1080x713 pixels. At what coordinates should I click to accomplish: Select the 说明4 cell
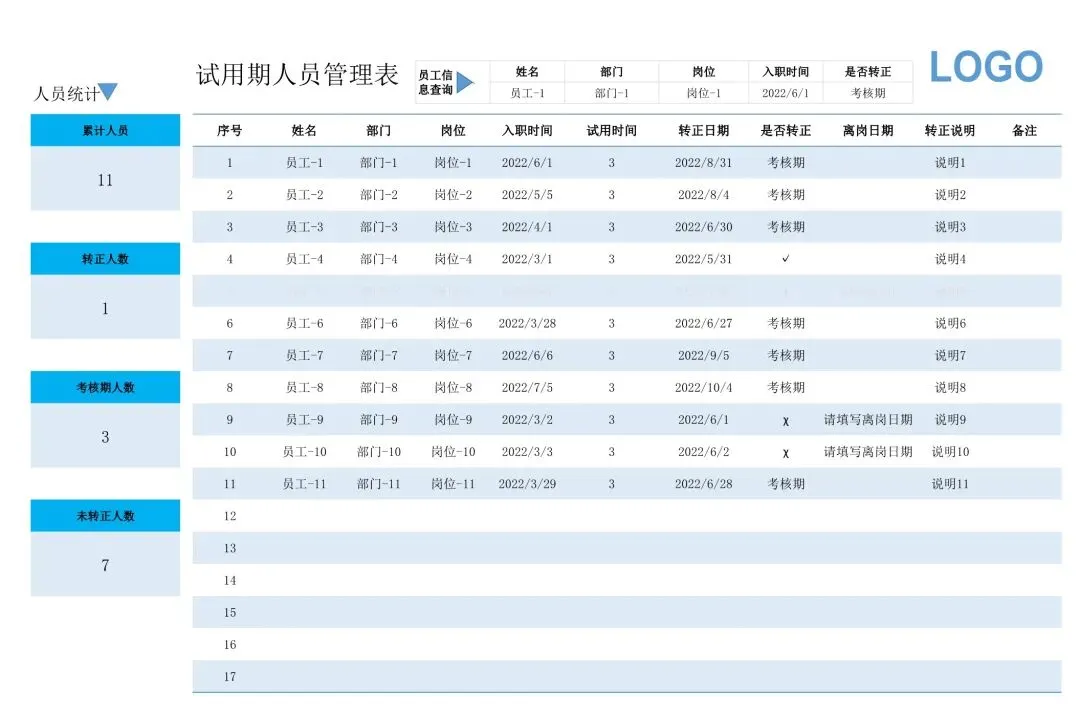click(950, 259)
